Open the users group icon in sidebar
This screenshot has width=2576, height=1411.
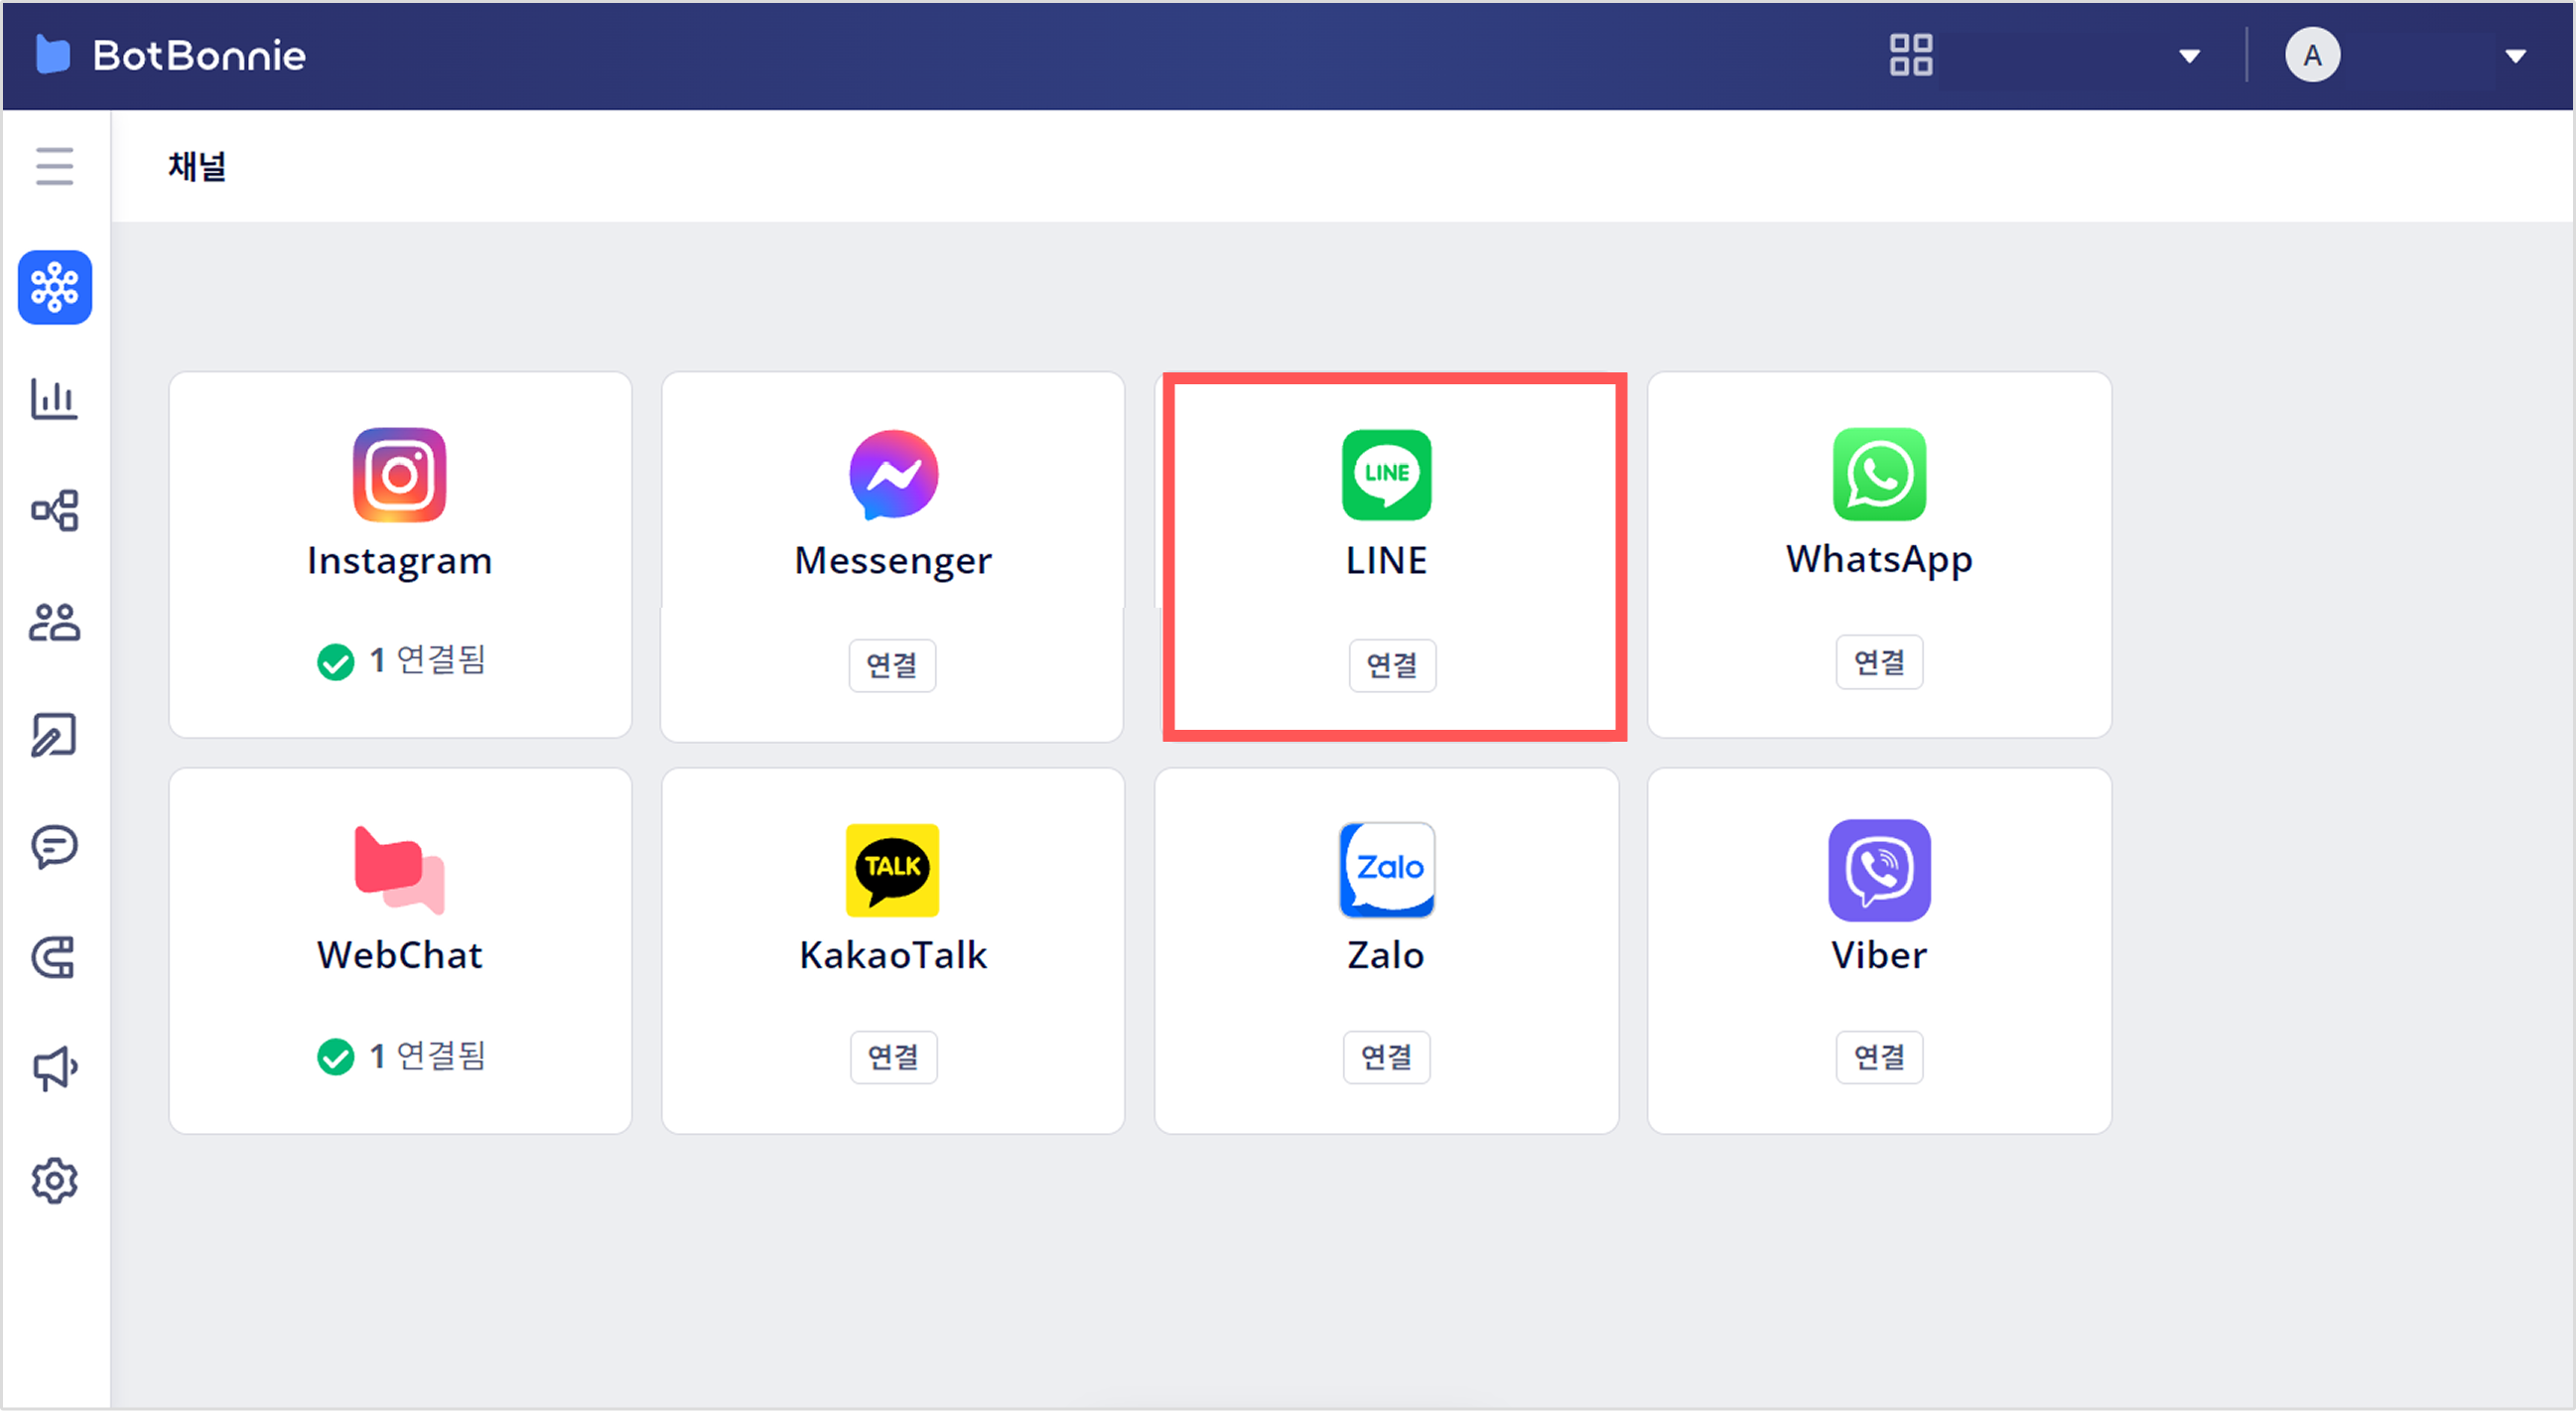coord(55,622)
